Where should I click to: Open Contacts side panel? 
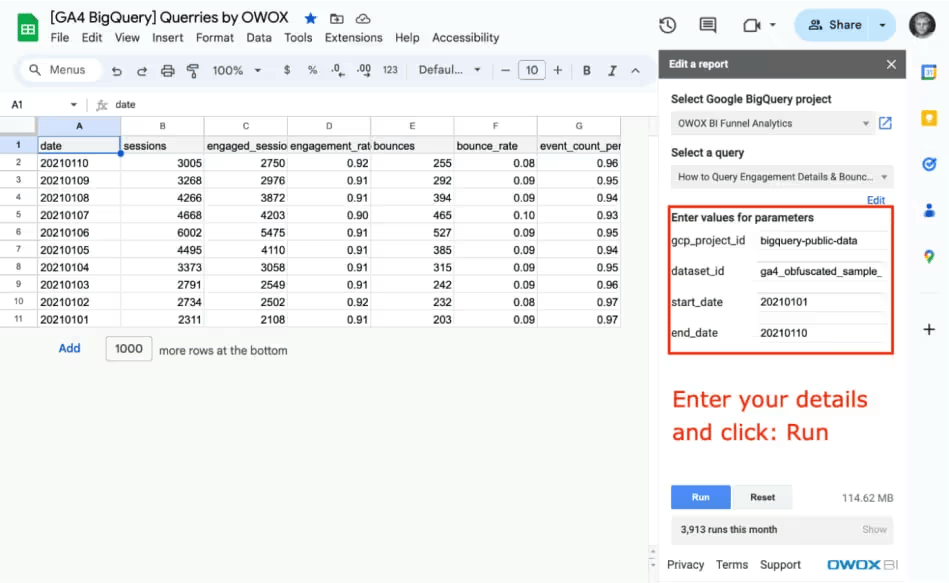929,210
